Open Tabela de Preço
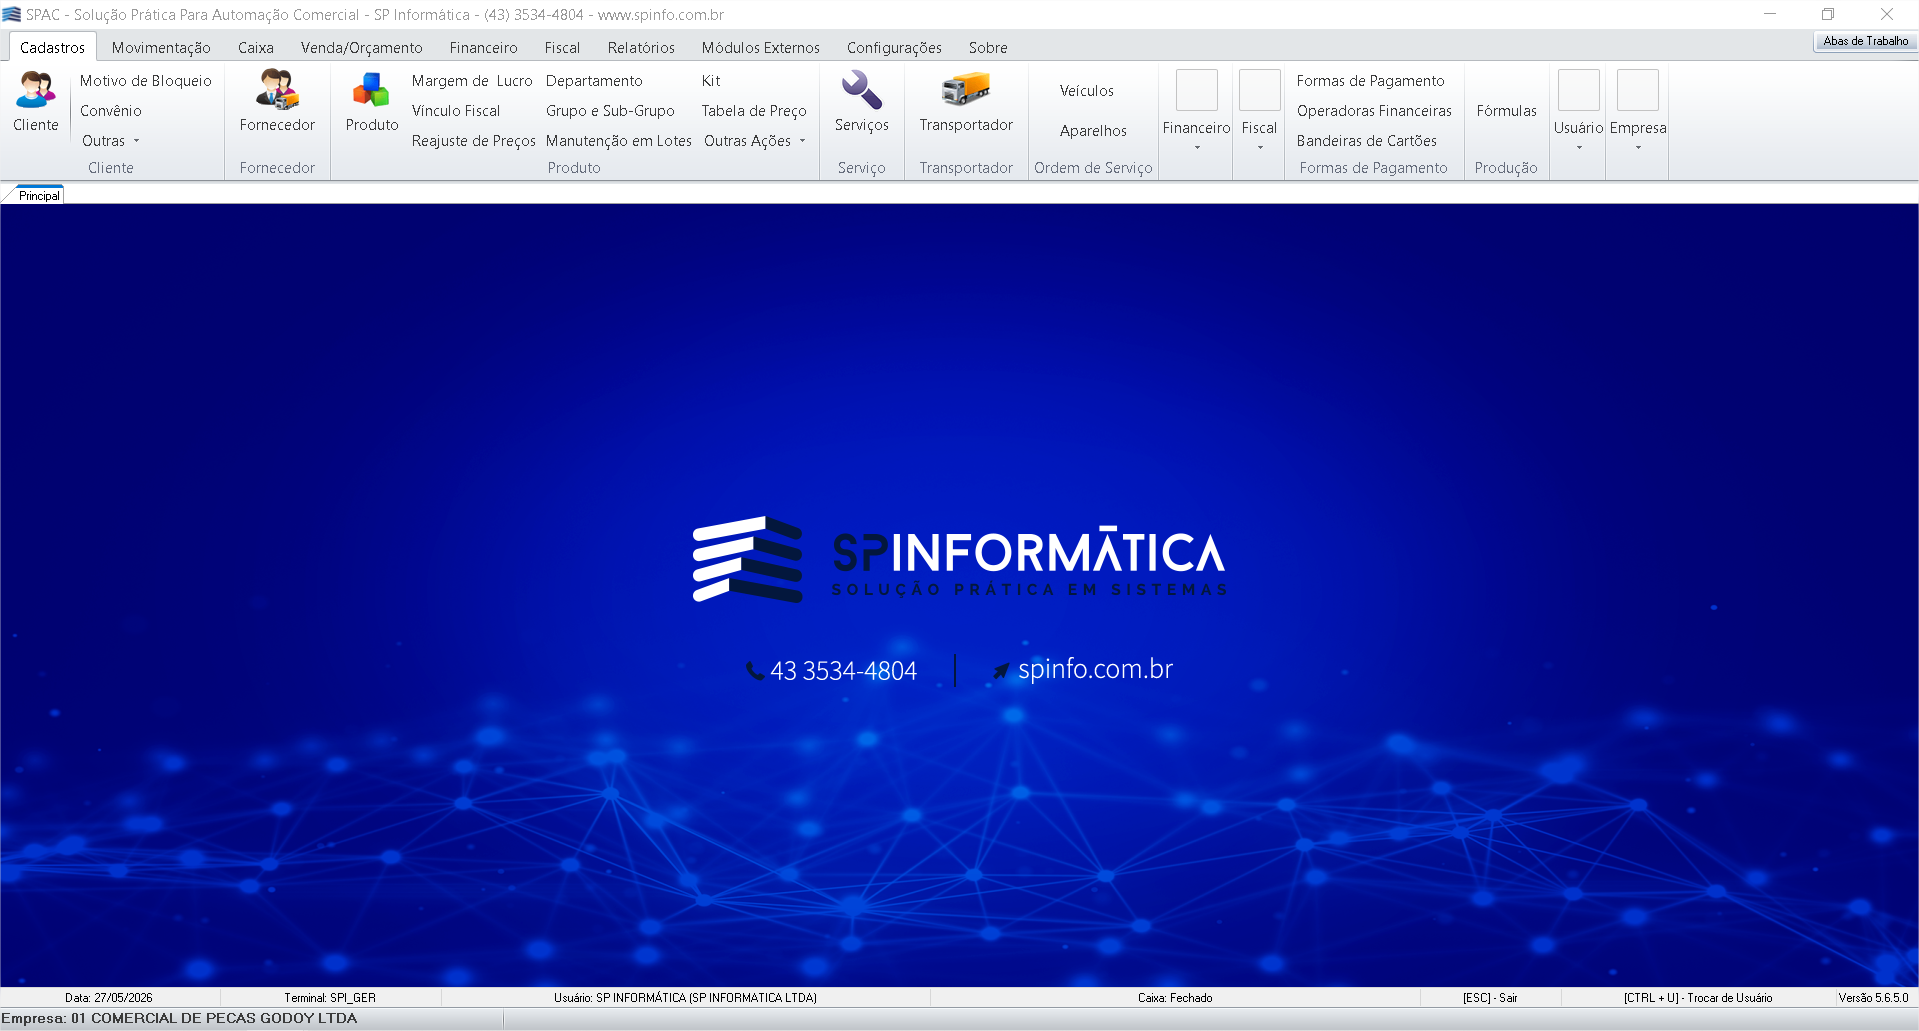Screen dimensions: 1919x1031 coord(754,111)
